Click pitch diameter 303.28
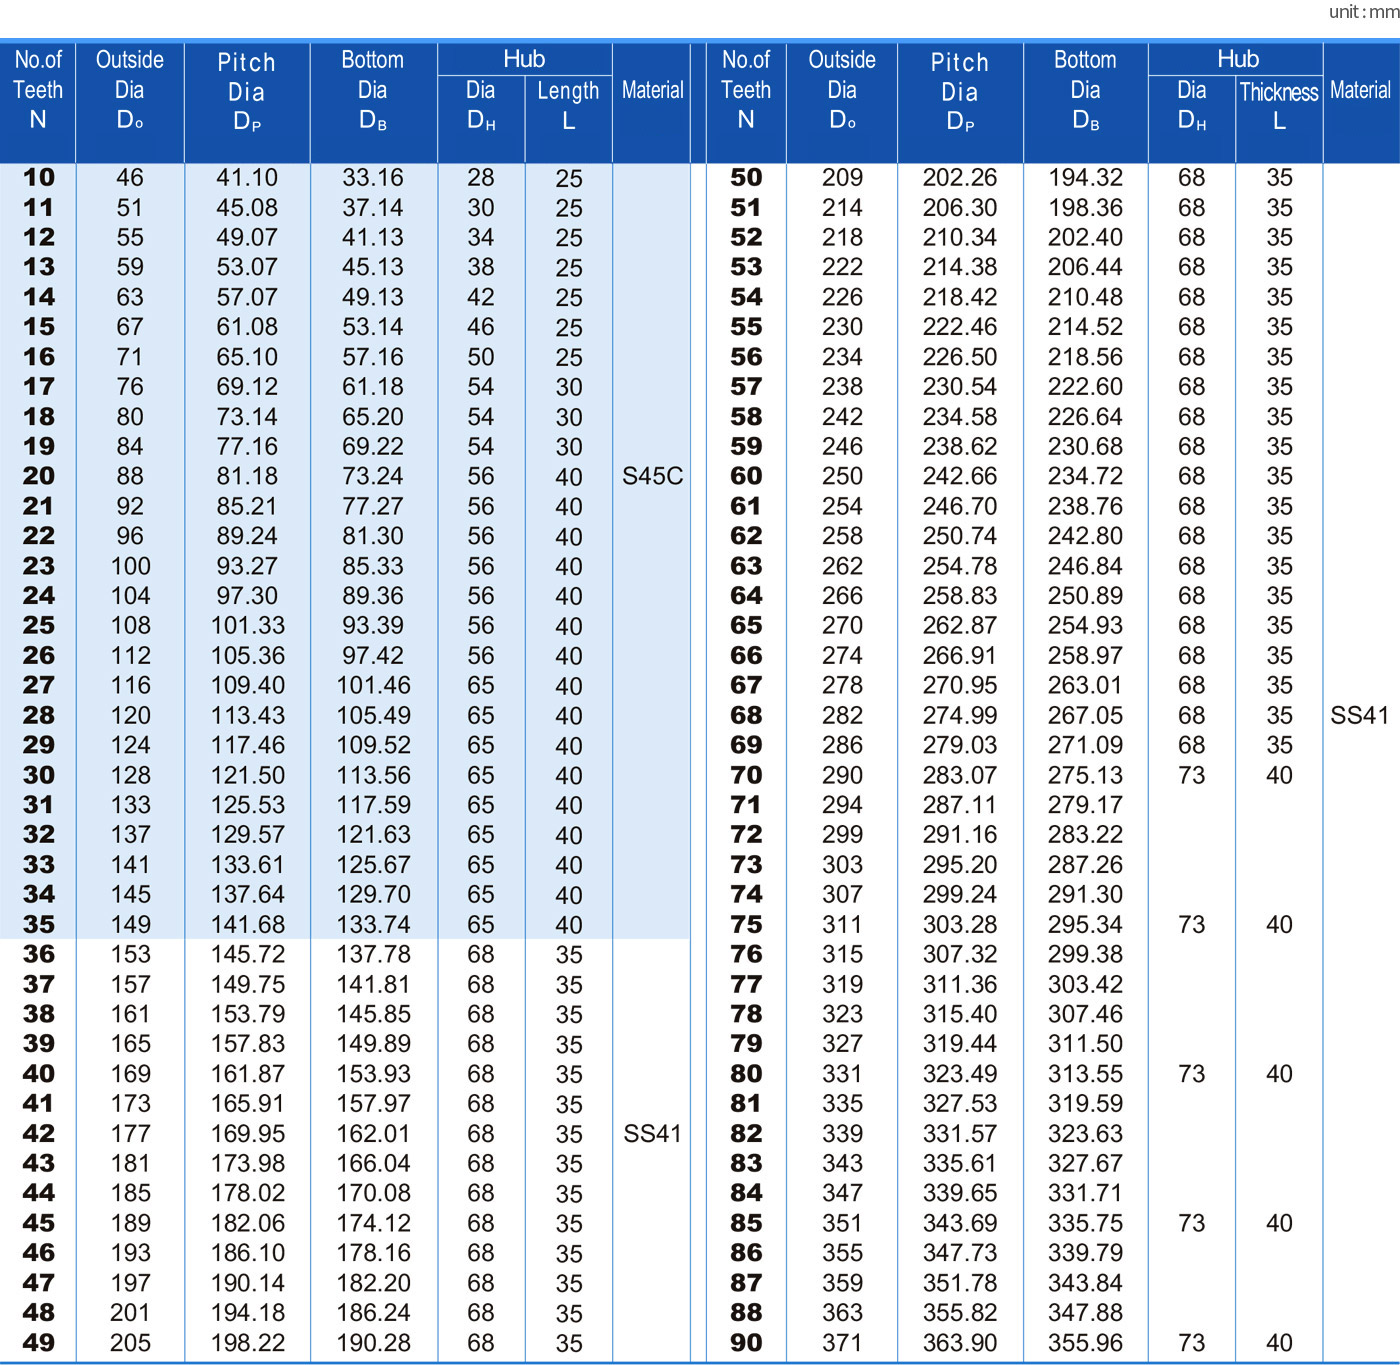 coord(960,924)
